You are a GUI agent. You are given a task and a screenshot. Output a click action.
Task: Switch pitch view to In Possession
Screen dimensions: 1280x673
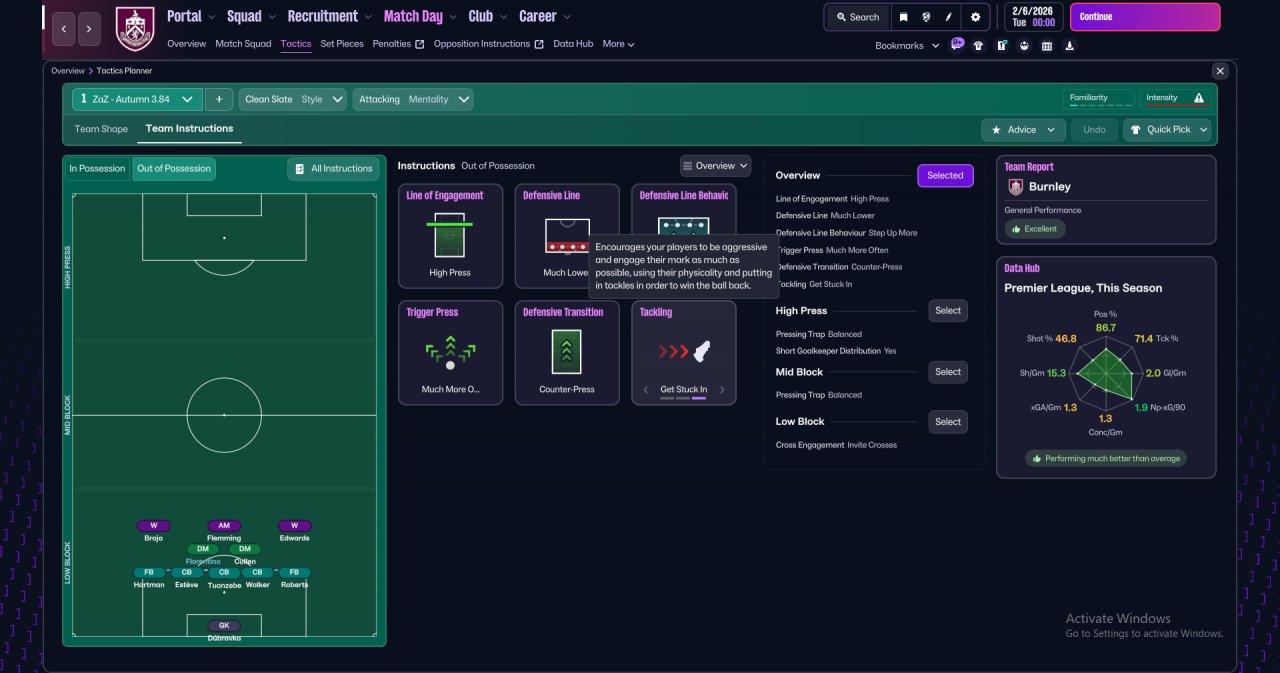97,168
